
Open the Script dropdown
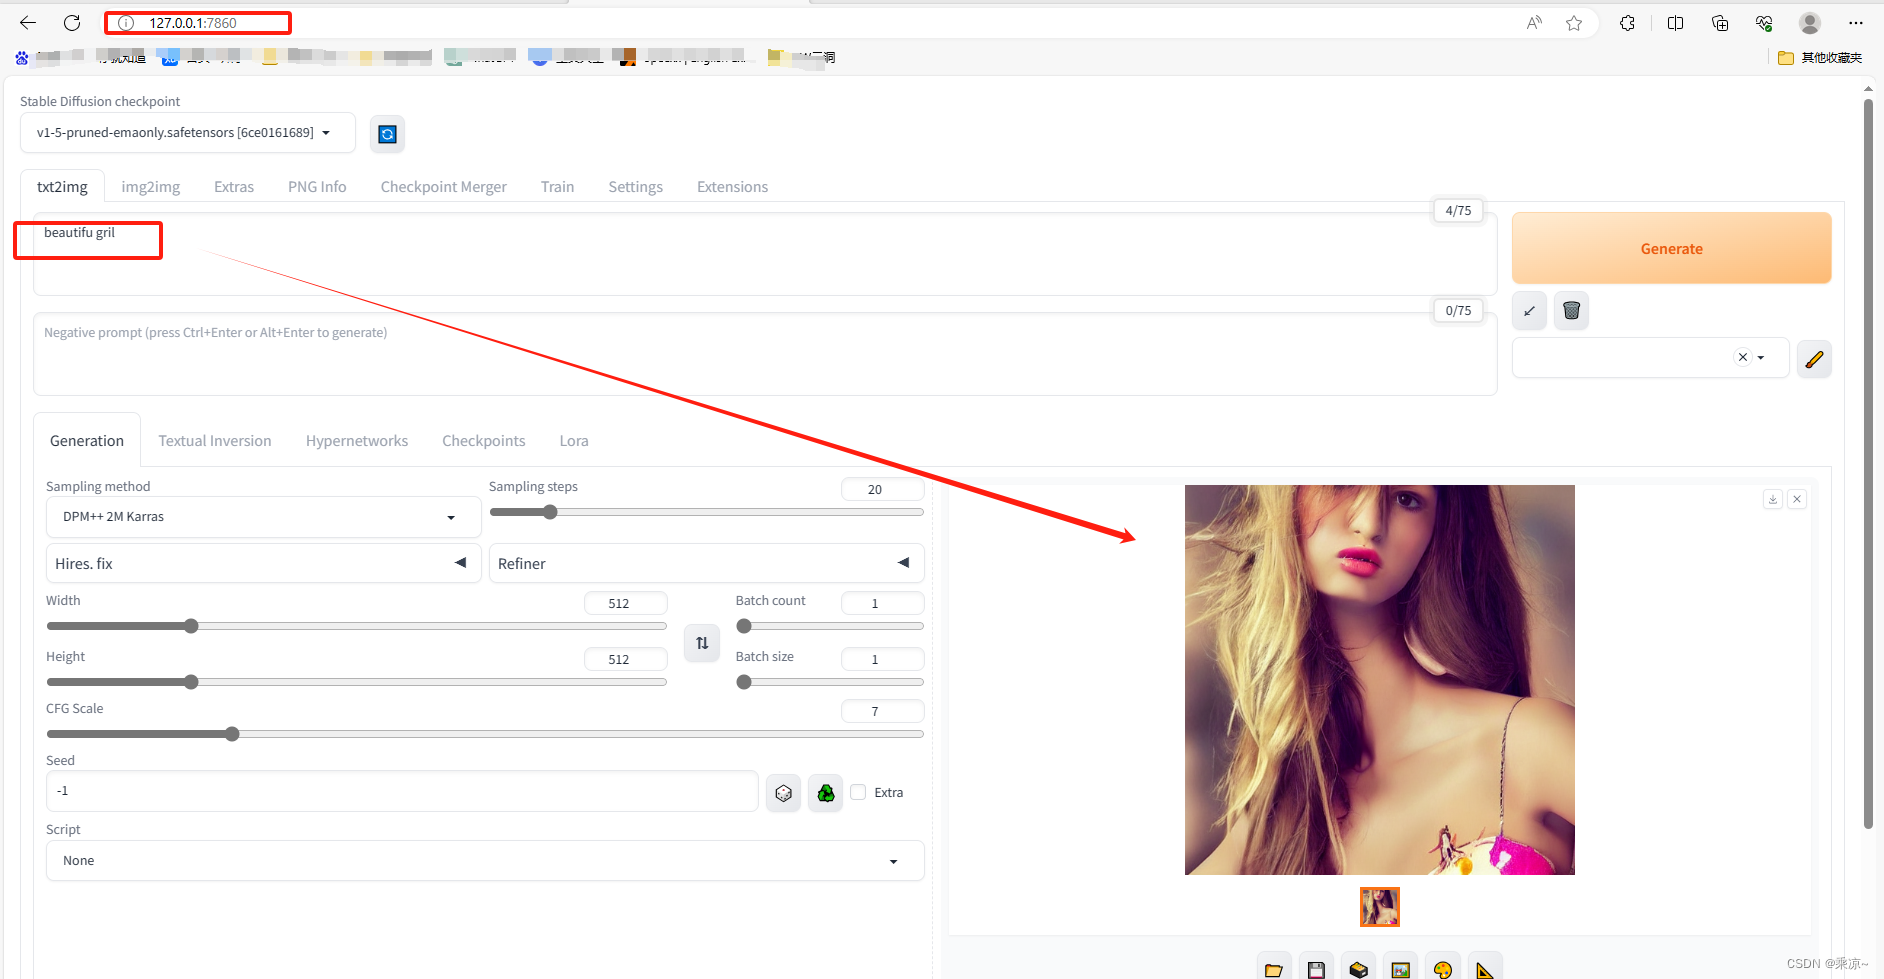pos(485,861)
